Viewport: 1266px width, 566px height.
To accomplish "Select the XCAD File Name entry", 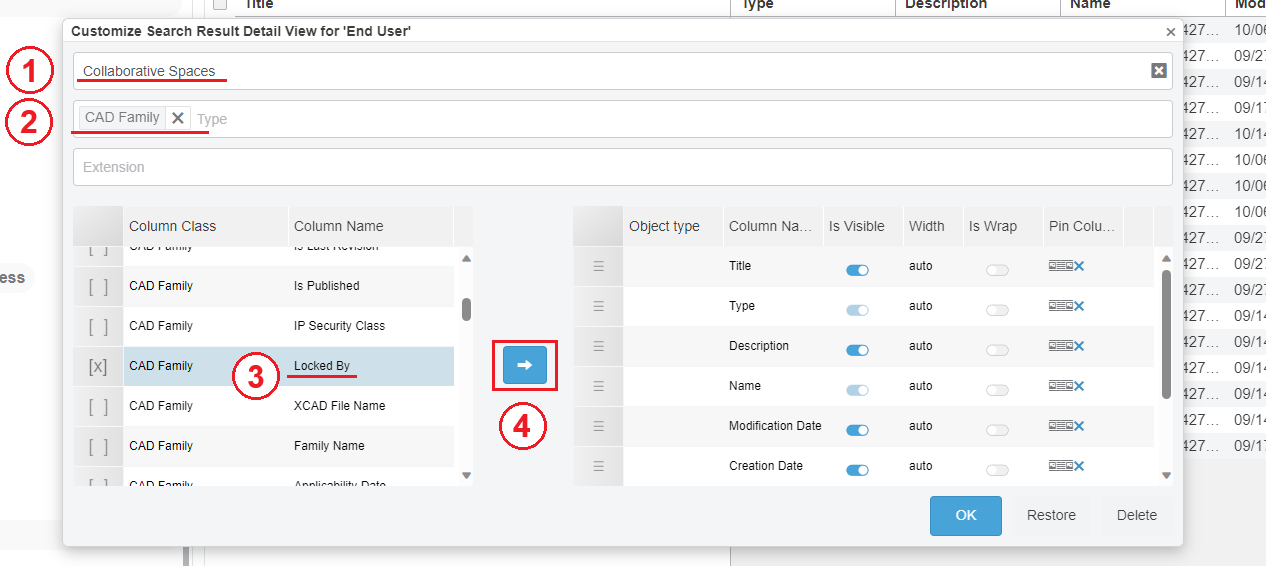I will click(339, 406).
